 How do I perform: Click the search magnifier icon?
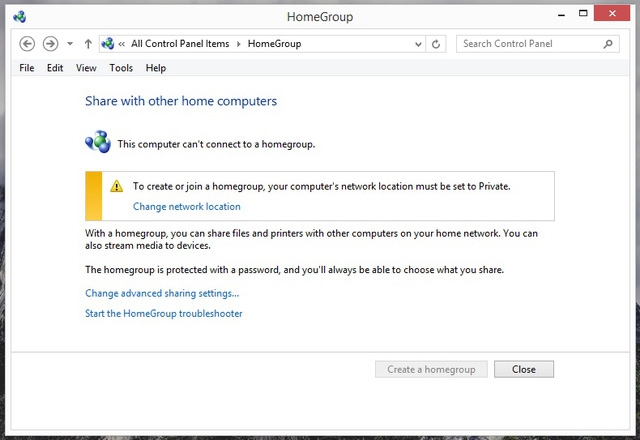608,44
